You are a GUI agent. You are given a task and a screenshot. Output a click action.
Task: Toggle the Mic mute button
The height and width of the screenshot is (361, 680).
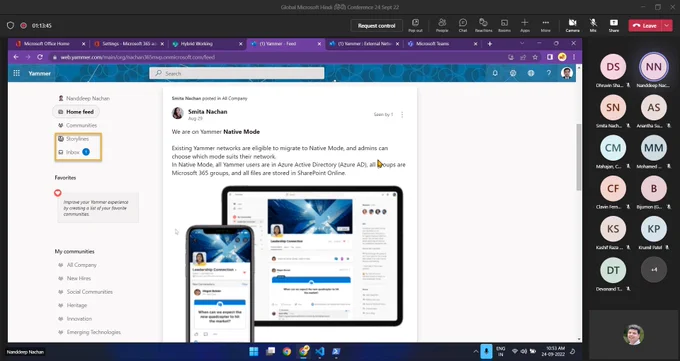[x=593, y=25]
